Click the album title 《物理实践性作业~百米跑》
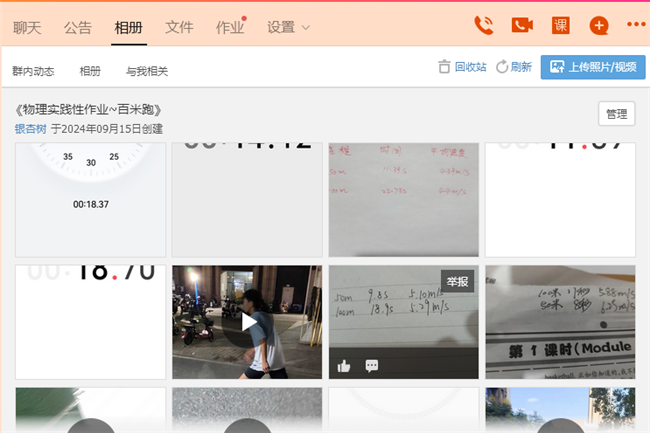650x433 pixels. [88, 110]
